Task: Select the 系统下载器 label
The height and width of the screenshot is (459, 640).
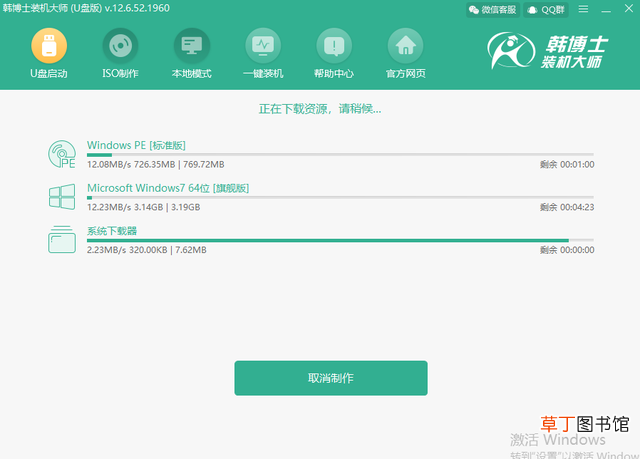Action: [x=112, y=231]
